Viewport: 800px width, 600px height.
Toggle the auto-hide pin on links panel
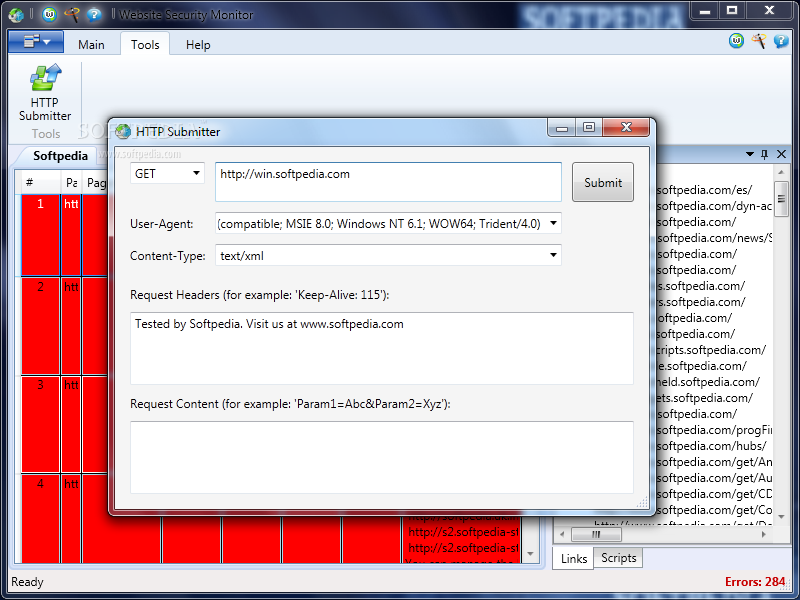[x=764, y=154]
